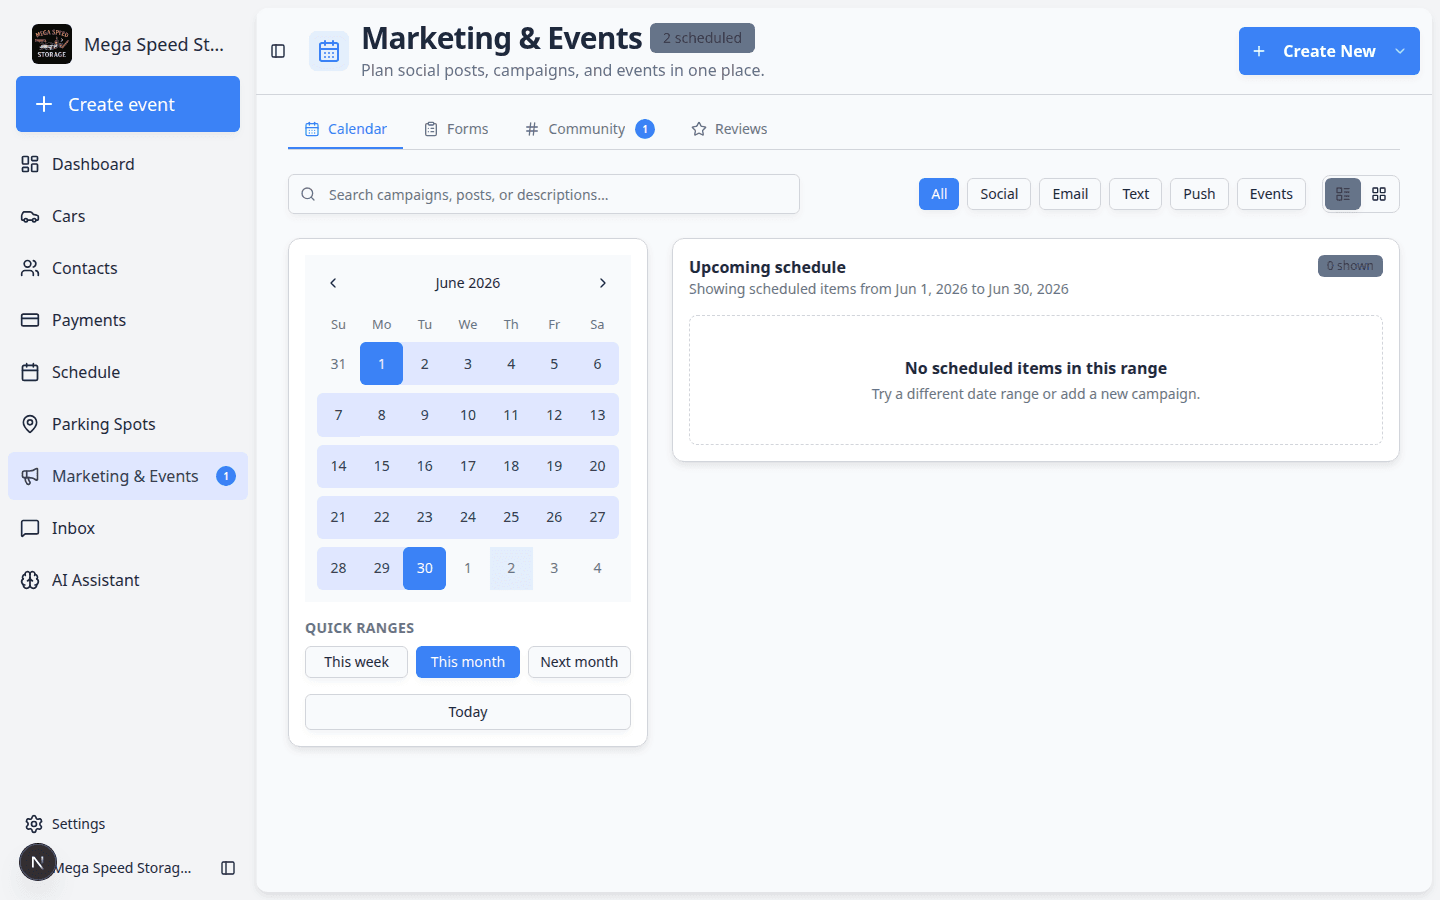Pick June 19 on calendar
The height and width of the screenshot is (900, 1440).
coord(554,466)
